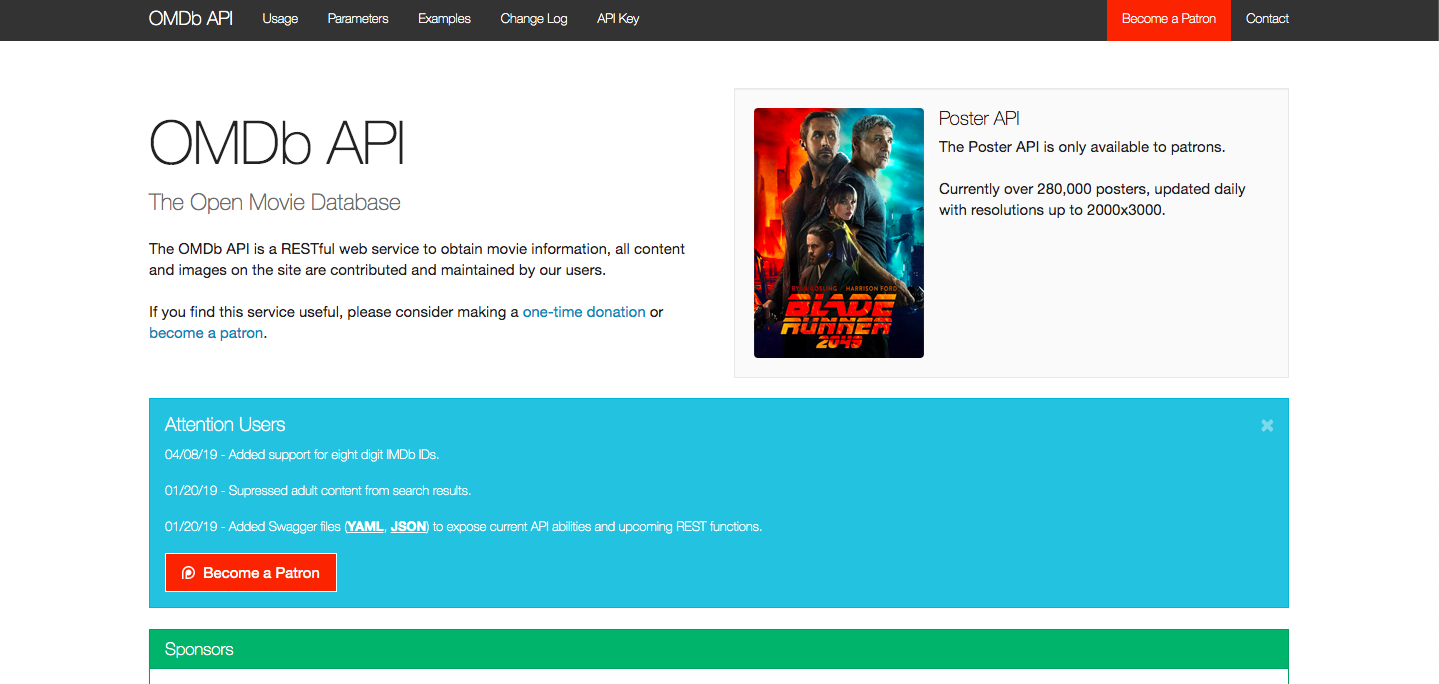
Task: Click the Poster API heading
Action: (979, 118)
